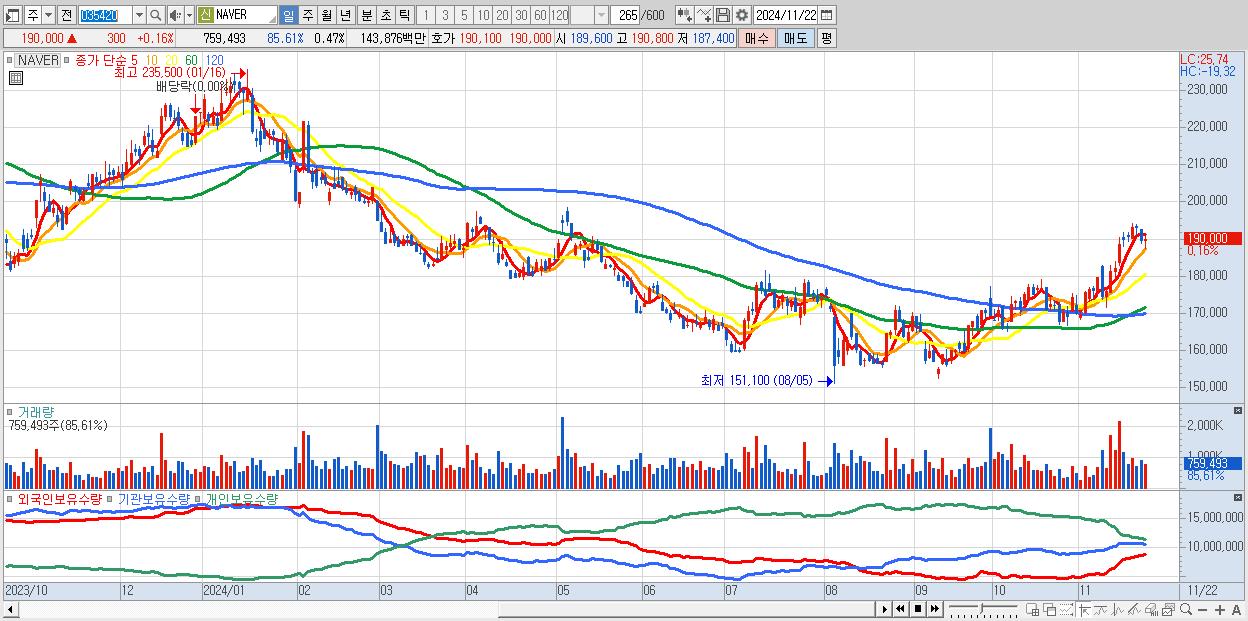Click the magnifier zoom icon at bottom

(x=1186, y=609)
